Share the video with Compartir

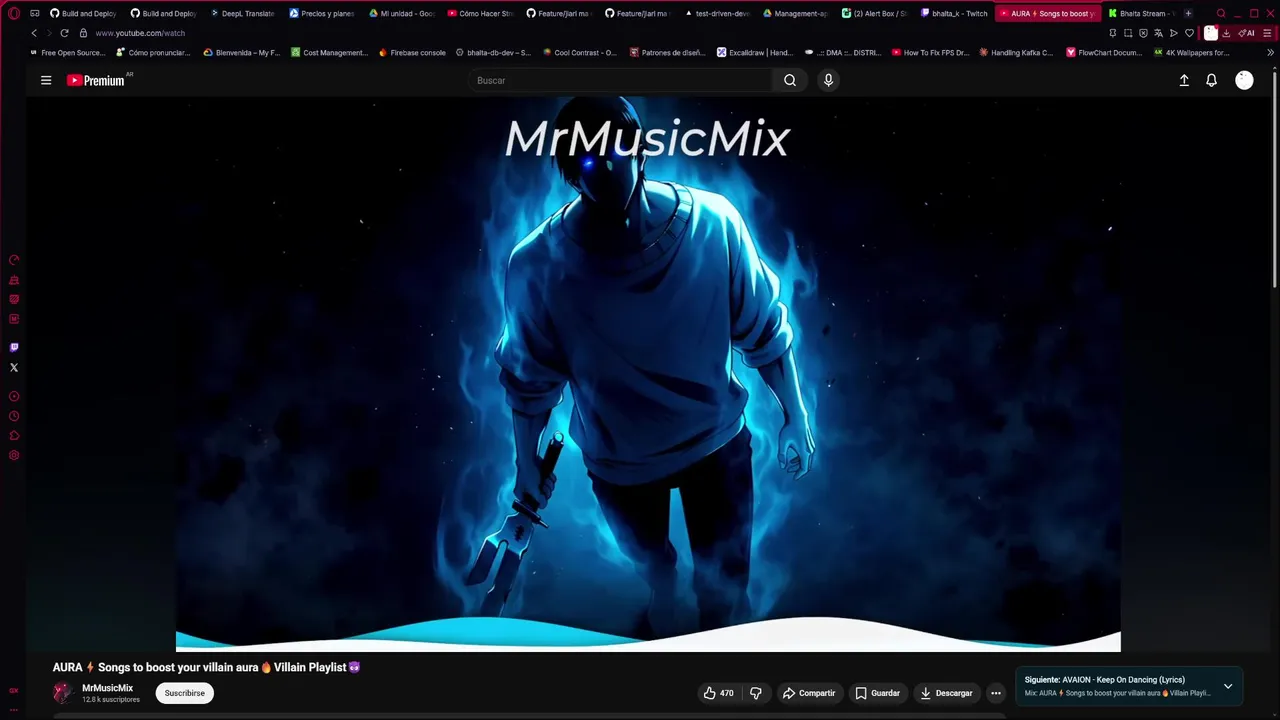coord(809,693)
